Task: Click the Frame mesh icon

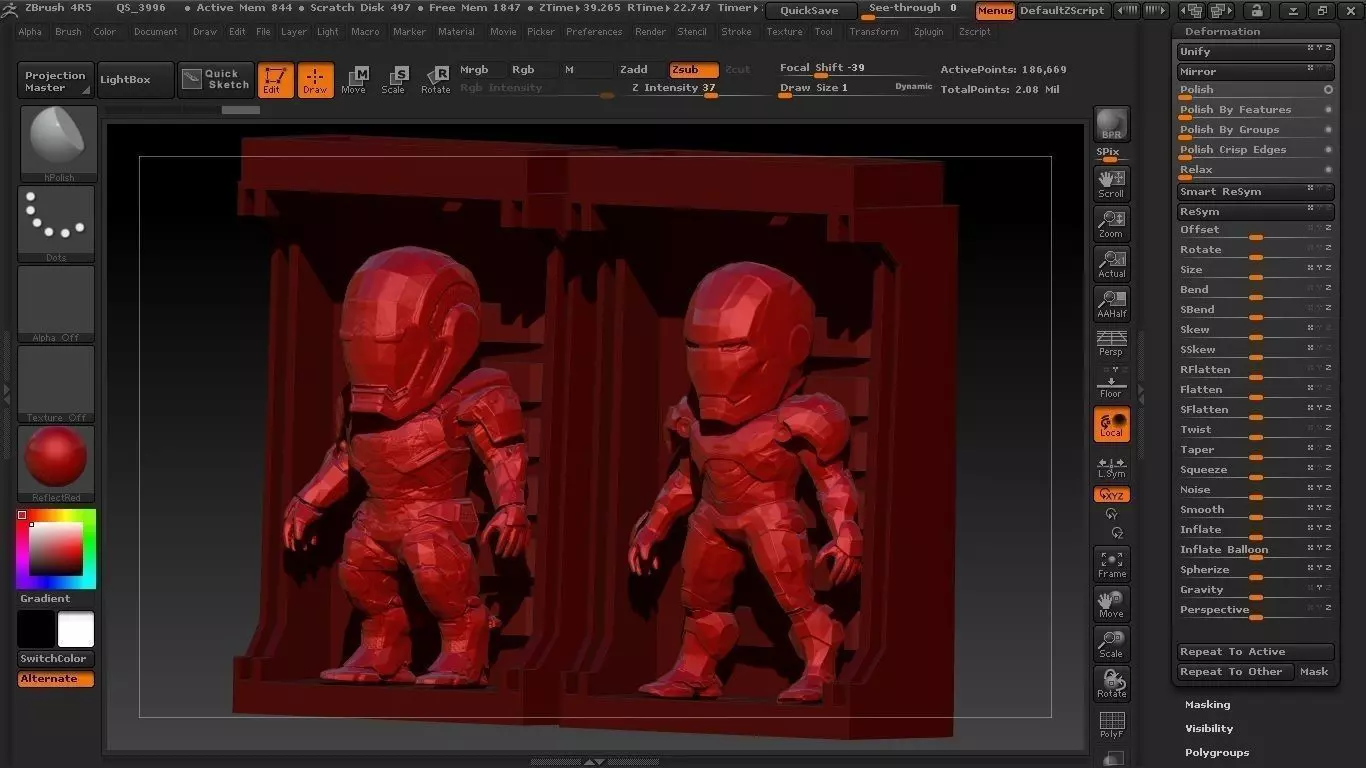Action: [x=1111, y=564]
